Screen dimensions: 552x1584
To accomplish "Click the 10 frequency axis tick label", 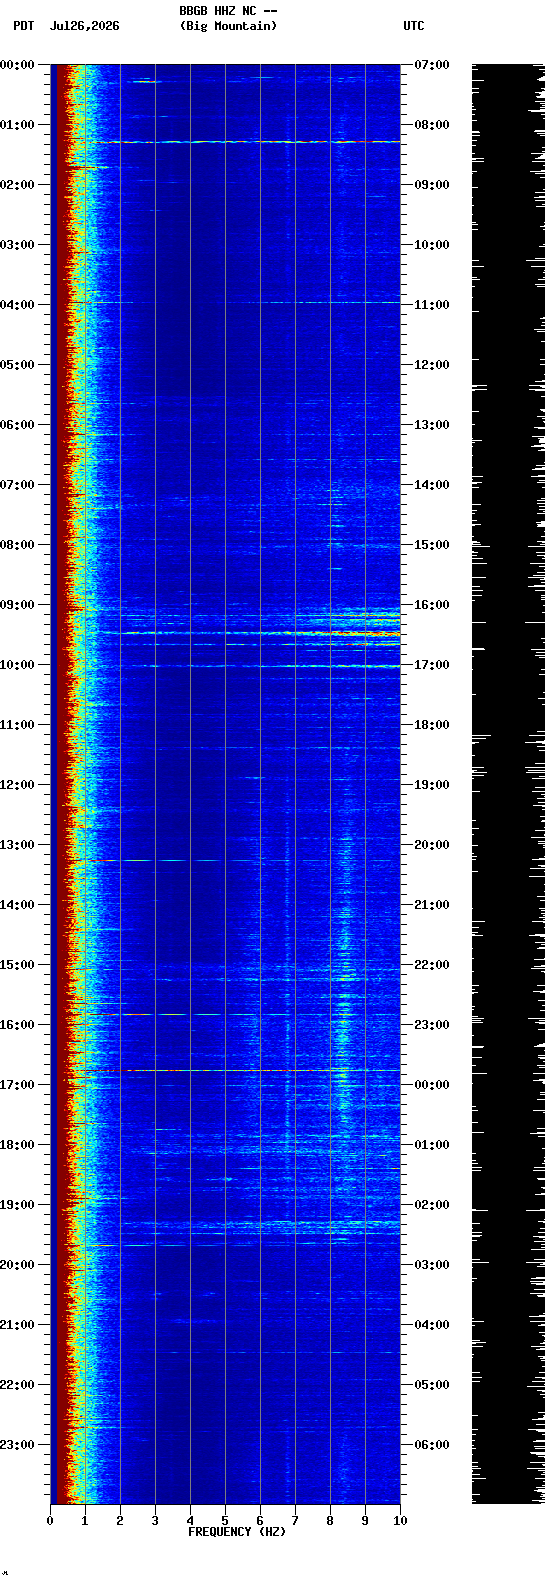I will click(400, 1521).
